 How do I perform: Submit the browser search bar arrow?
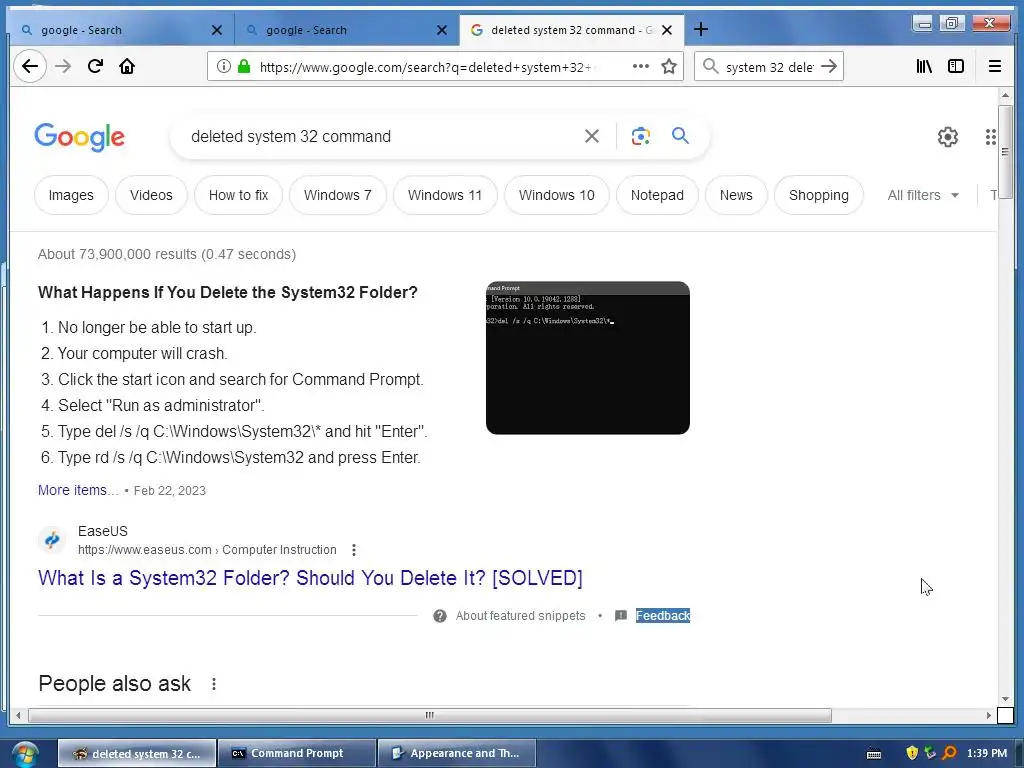(829, 66)
